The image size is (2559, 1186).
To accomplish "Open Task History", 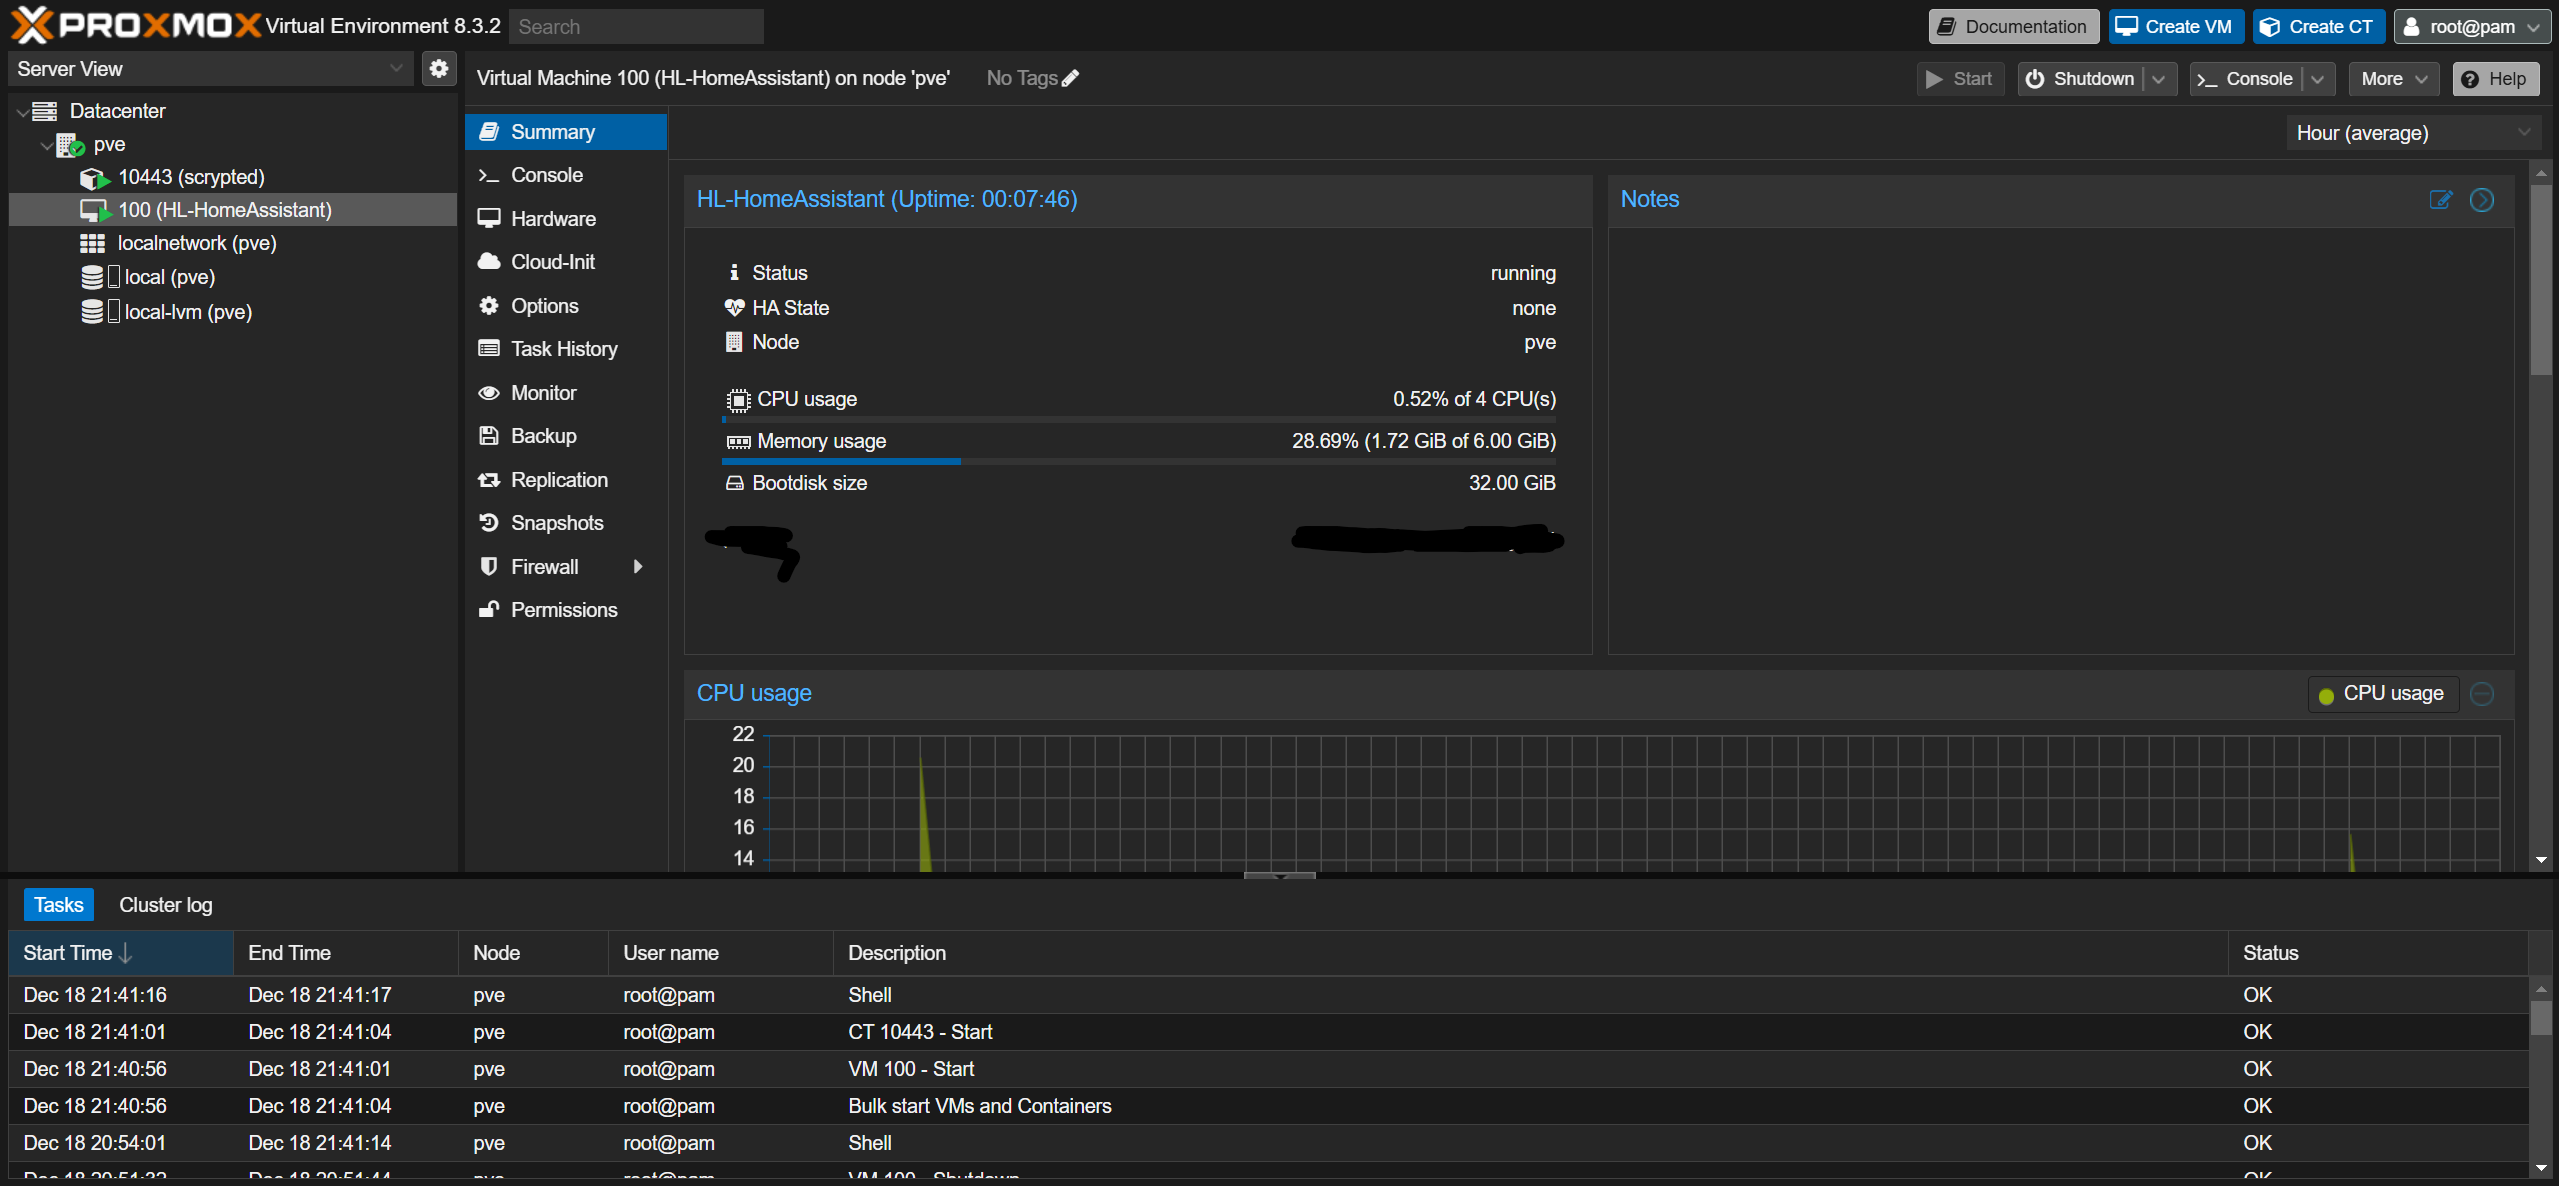I will click(566, 349).
